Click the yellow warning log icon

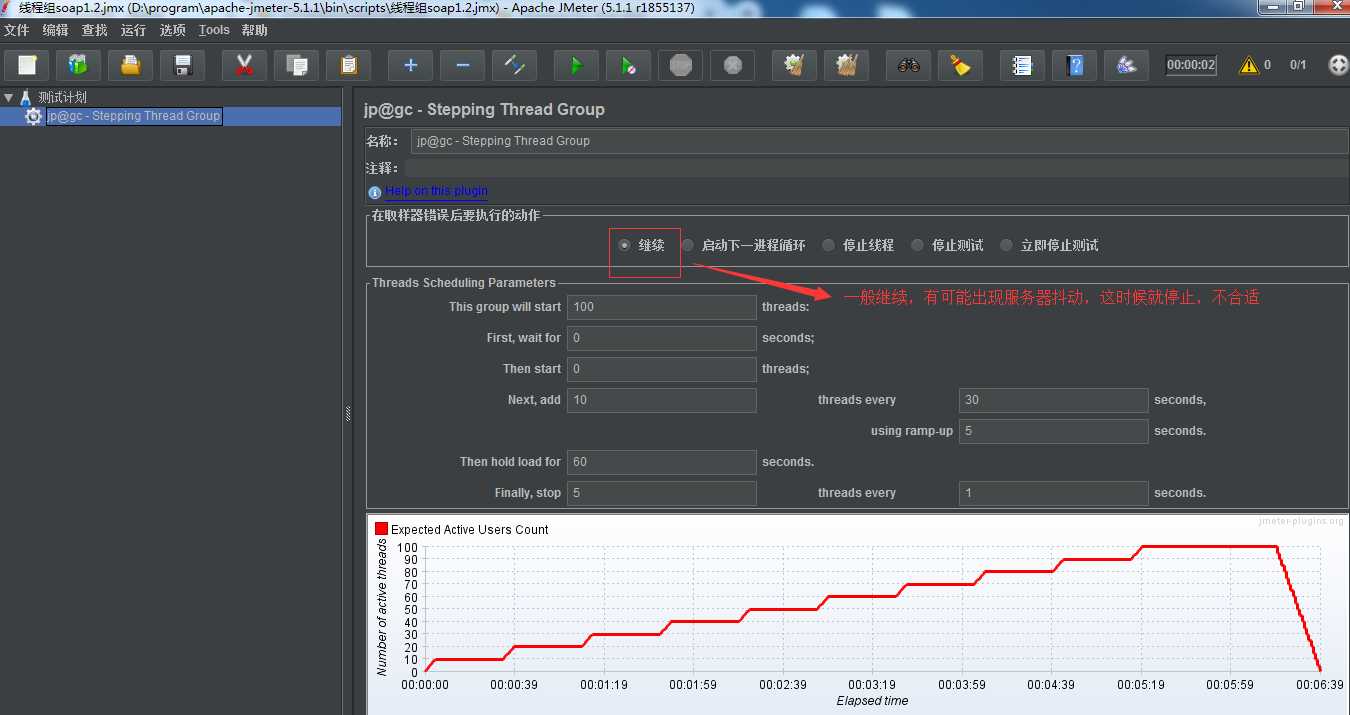1248,65
